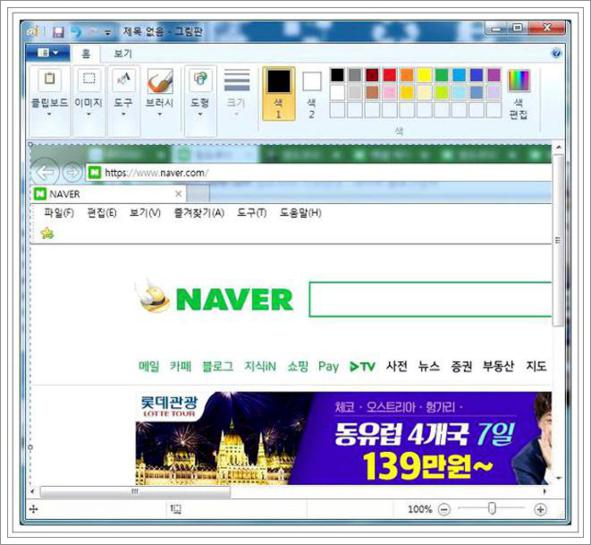Viewport: 591px width, 545px height.
Task: Expand the 이미지 group dropdown arrow
Action: point(89,114)
